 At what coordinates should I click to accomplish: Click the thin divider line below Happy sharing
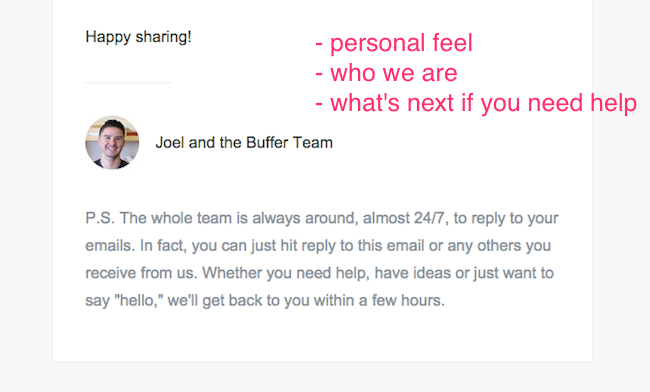tap(129, 82)
